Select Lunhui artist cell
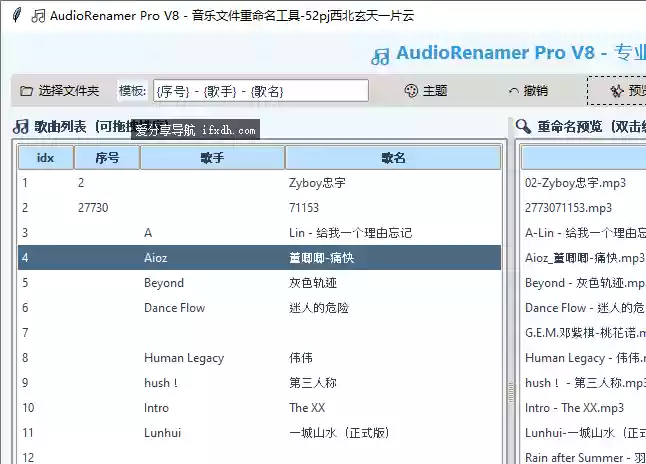The height and width of the screenshot is (464, 646). pos(163,433)
